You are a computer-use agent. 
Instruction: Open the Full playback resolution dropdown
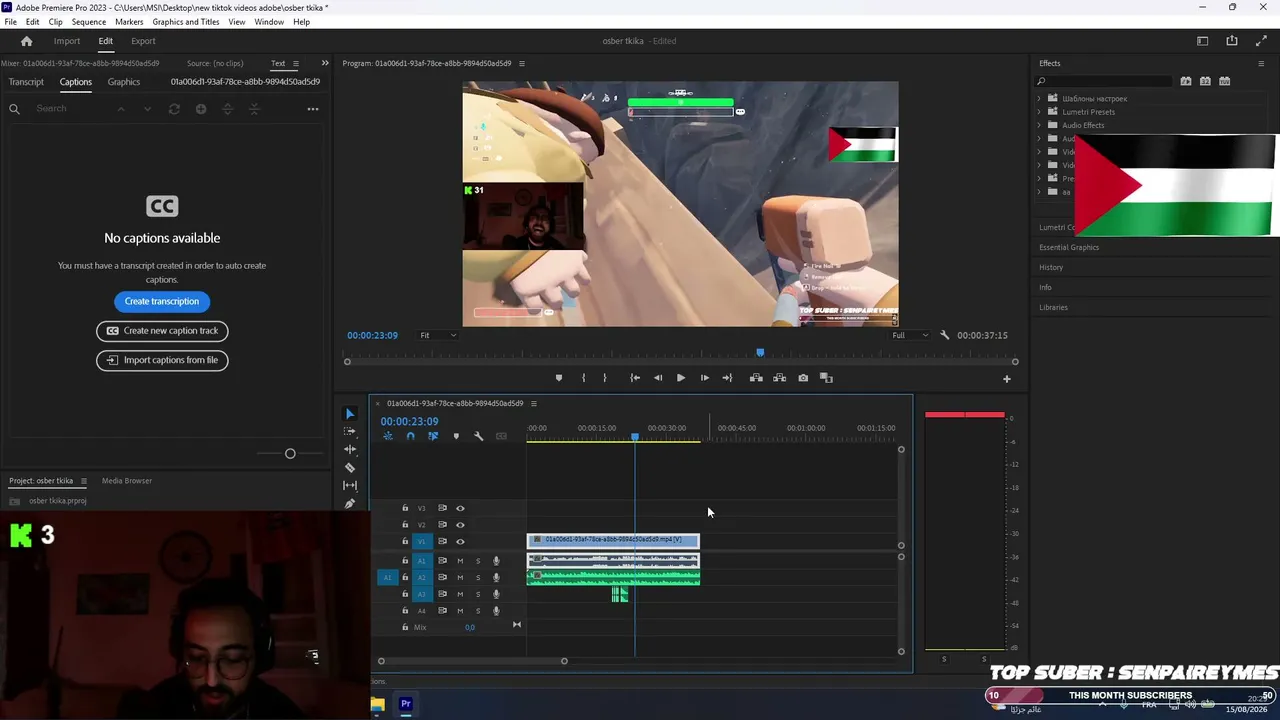910,335
